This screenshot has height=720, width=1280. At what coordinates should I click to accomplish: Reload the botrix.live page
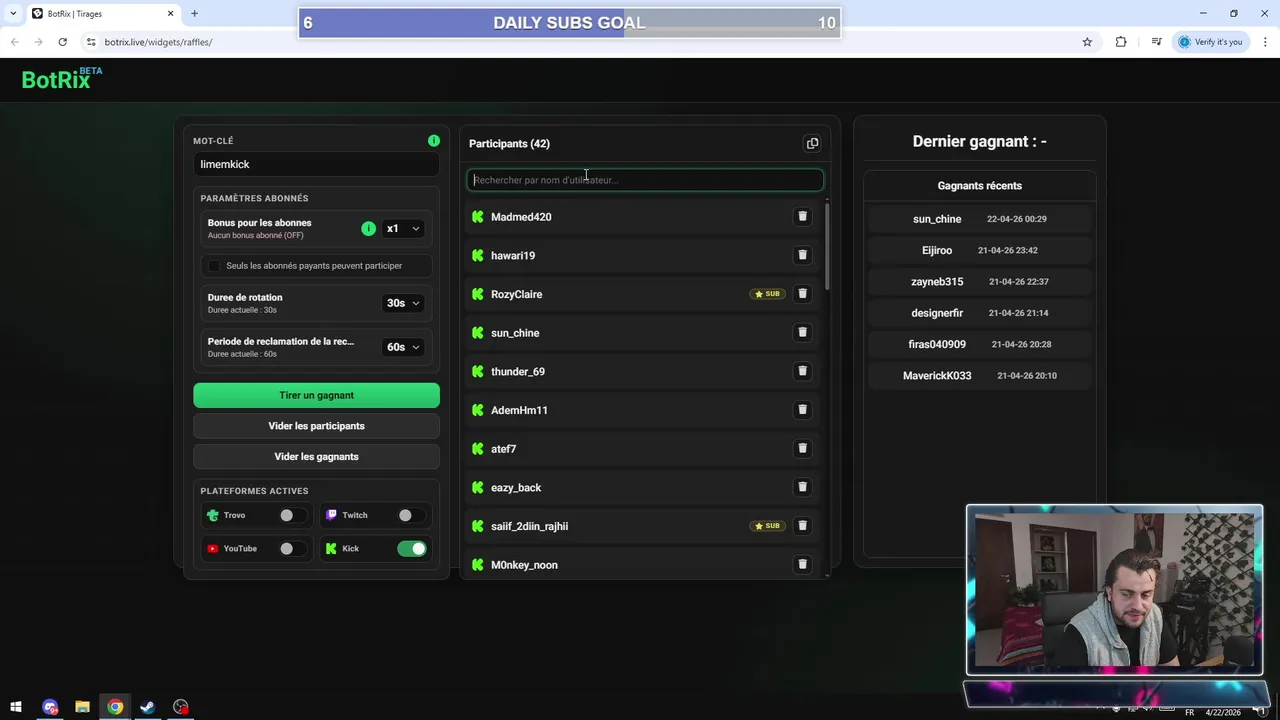coord(62,42)
